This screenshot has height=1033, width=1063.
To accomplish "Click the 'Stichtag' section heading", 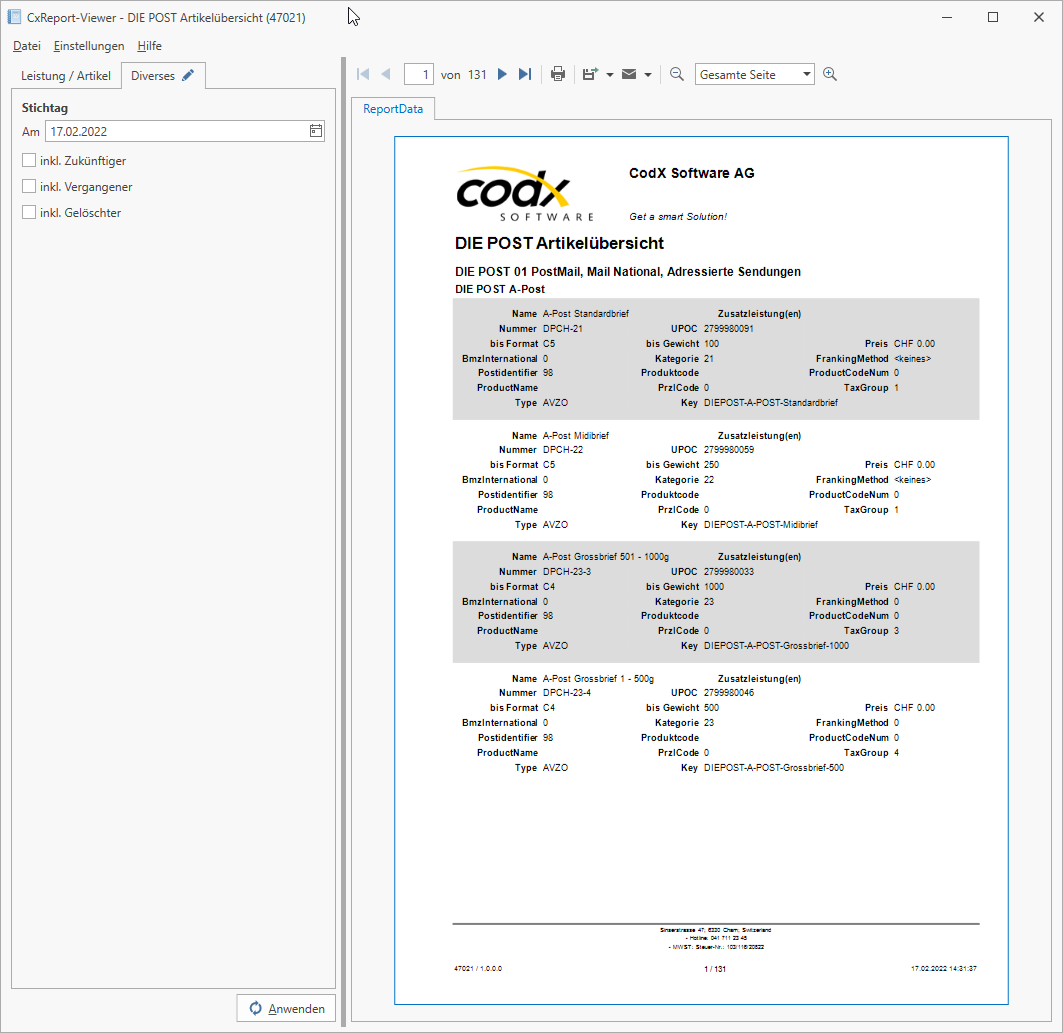I will click(x=45, y=108).
